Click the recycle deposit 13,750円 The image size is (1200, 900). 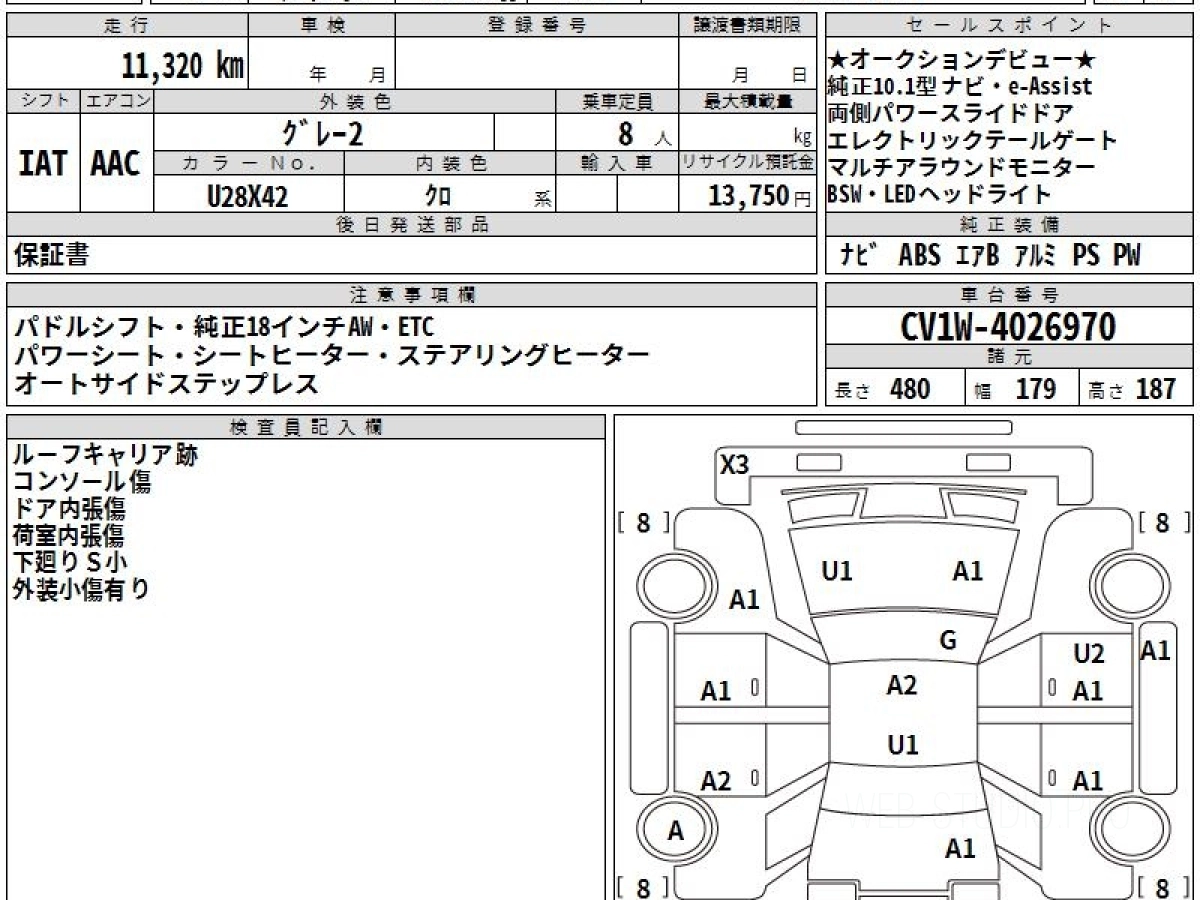[x=760, y=197]
